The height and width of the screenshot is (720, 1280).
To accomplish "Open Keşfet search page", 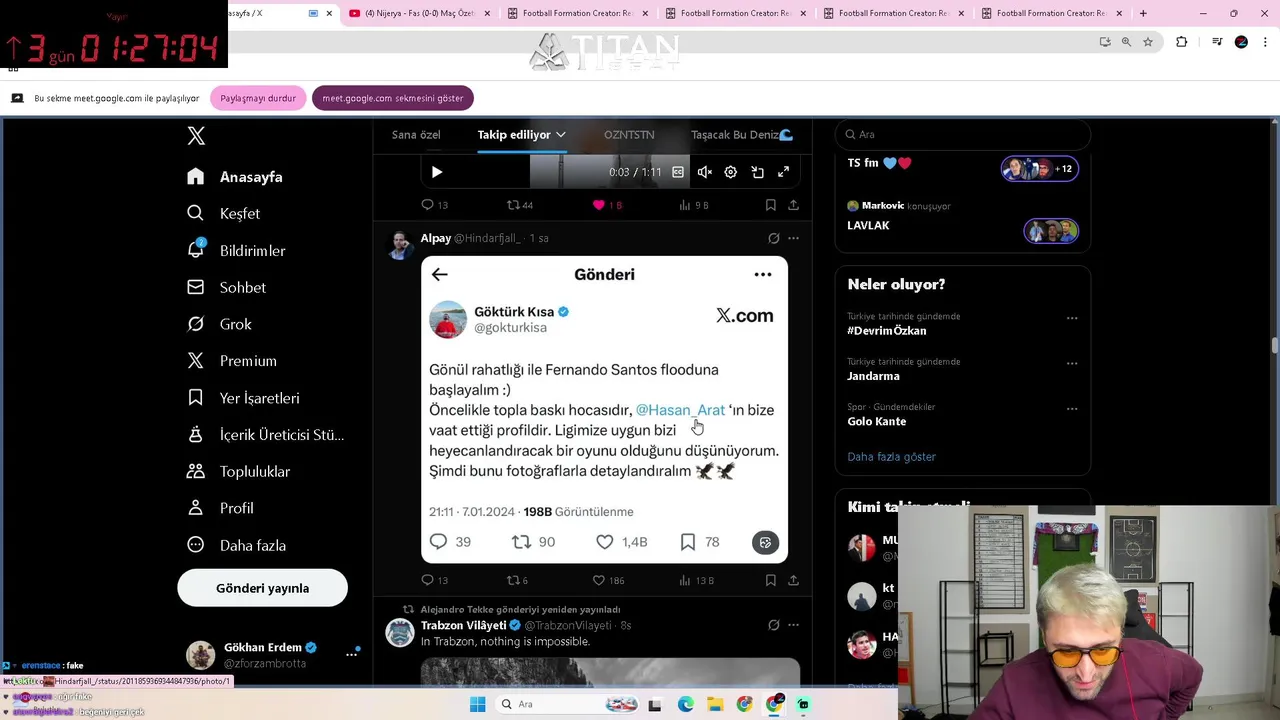I will click(x=224, y=213).
